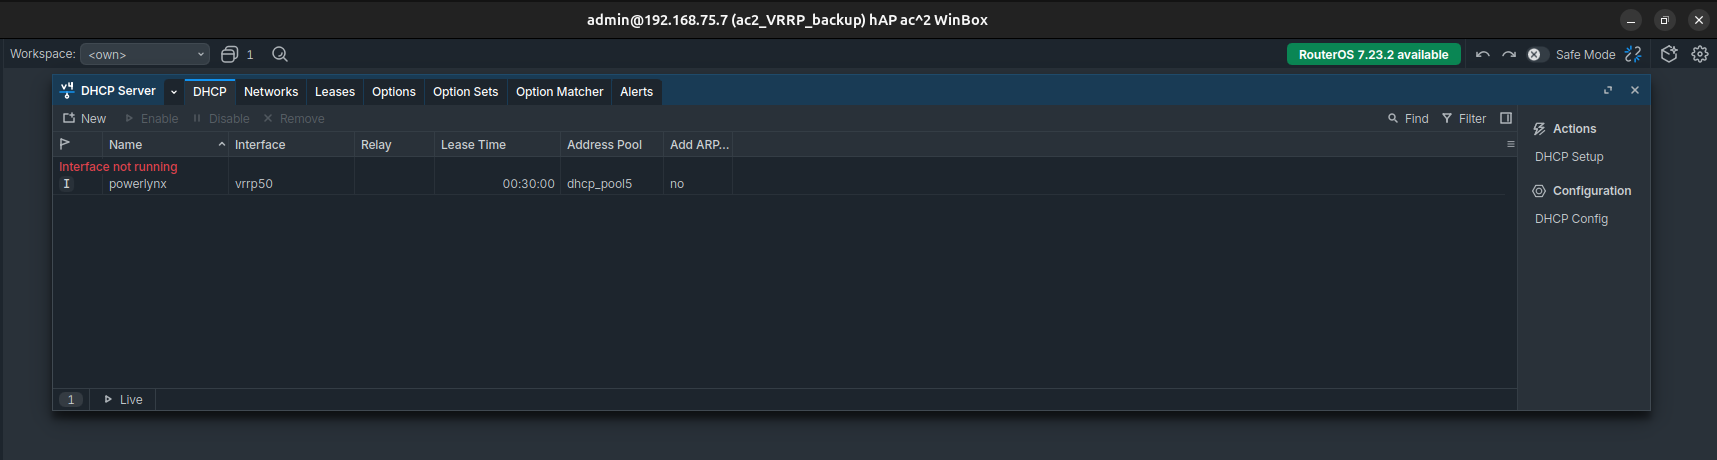Open the Workspace <own> dropdown
The height and width of the screenshot is (460, 1717).
(145, 54)
